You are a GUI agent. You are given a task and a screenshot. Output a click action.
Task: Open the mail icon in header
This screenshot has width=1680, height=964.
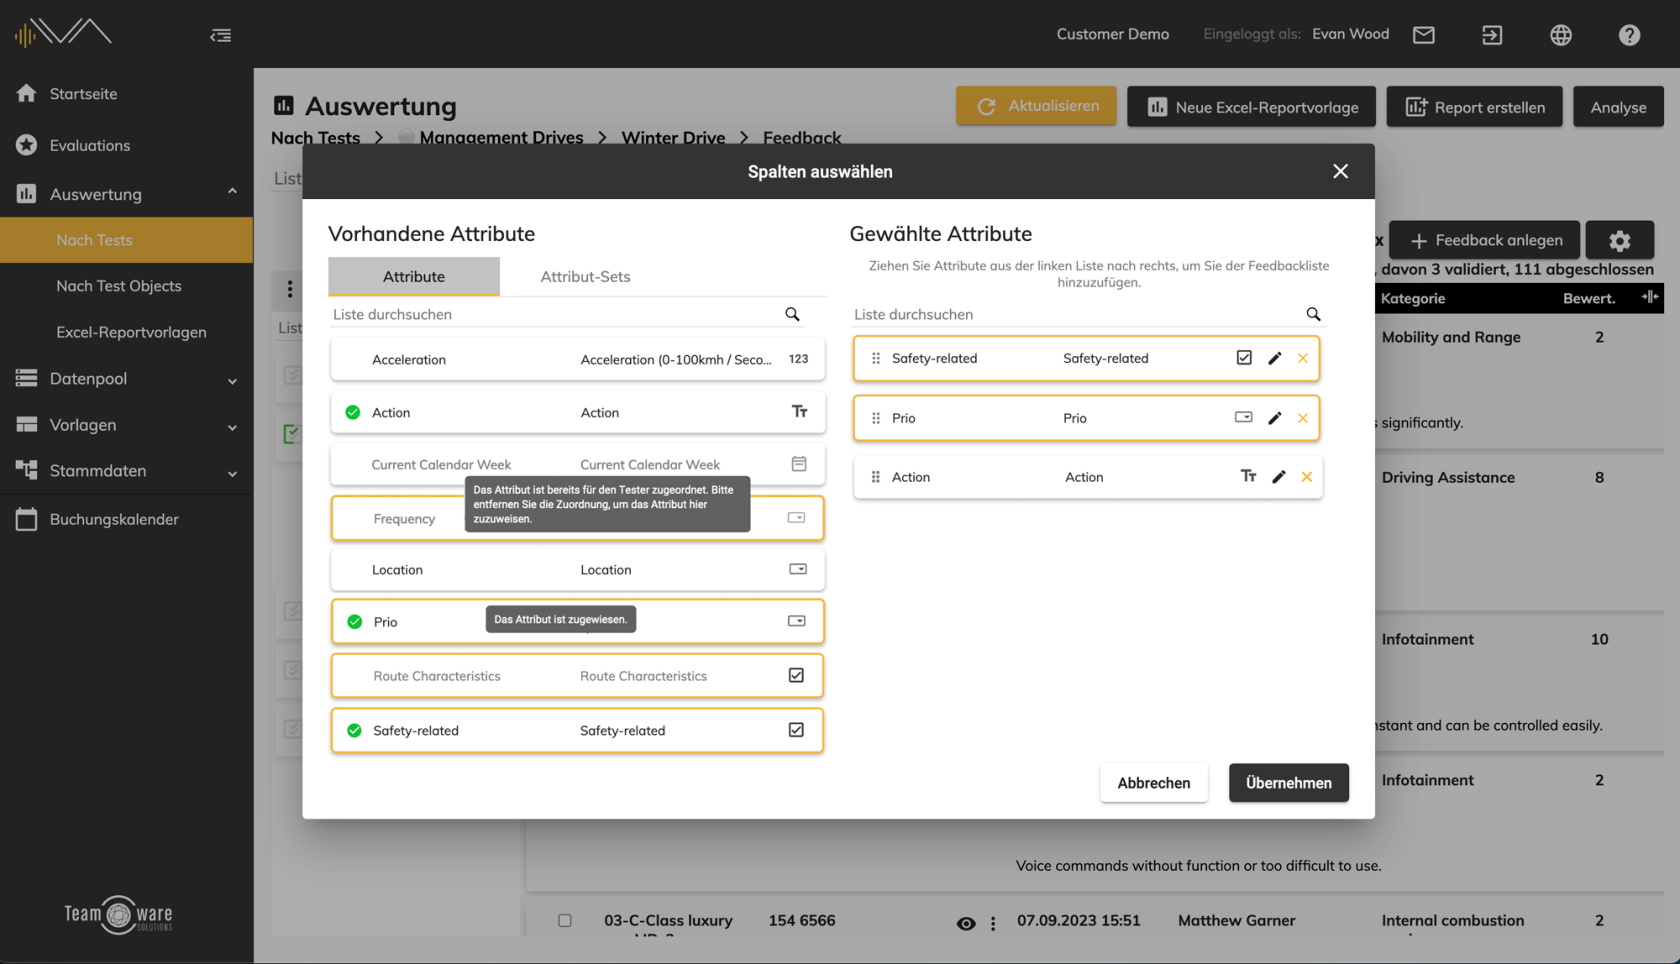1424,35
